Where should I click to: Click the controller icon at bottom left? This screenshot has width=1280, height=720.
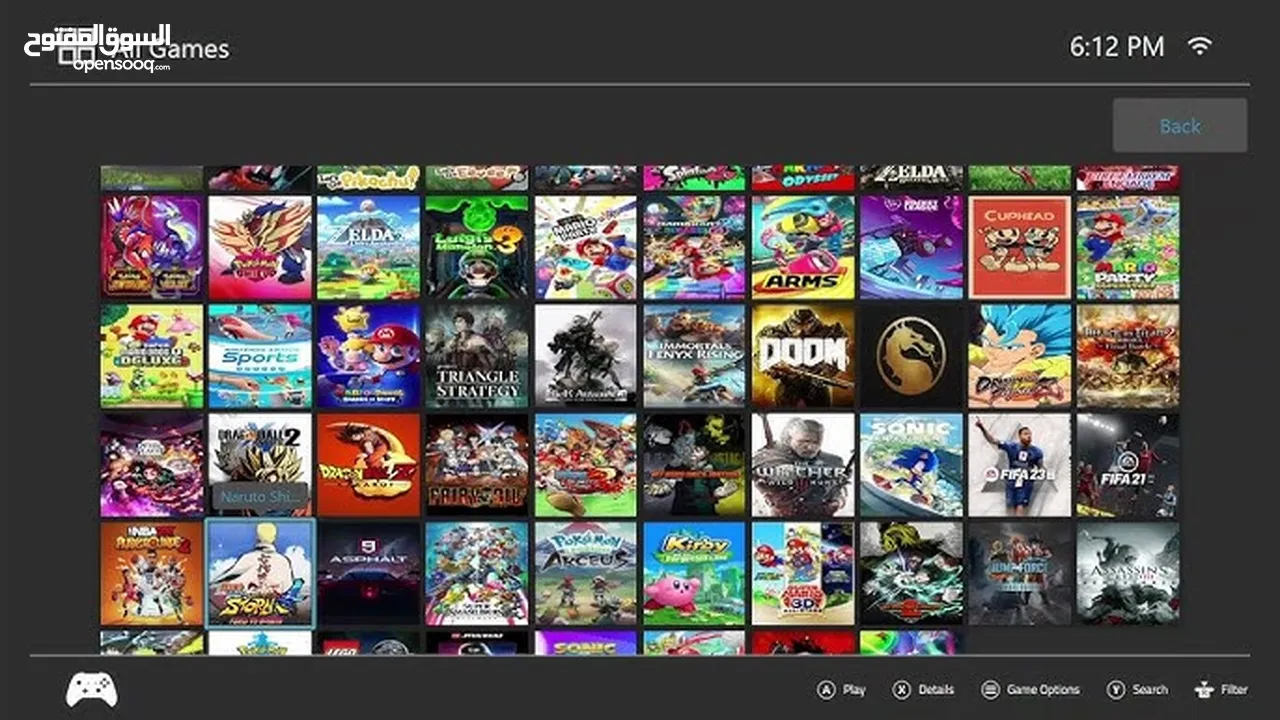pos(91,689)
